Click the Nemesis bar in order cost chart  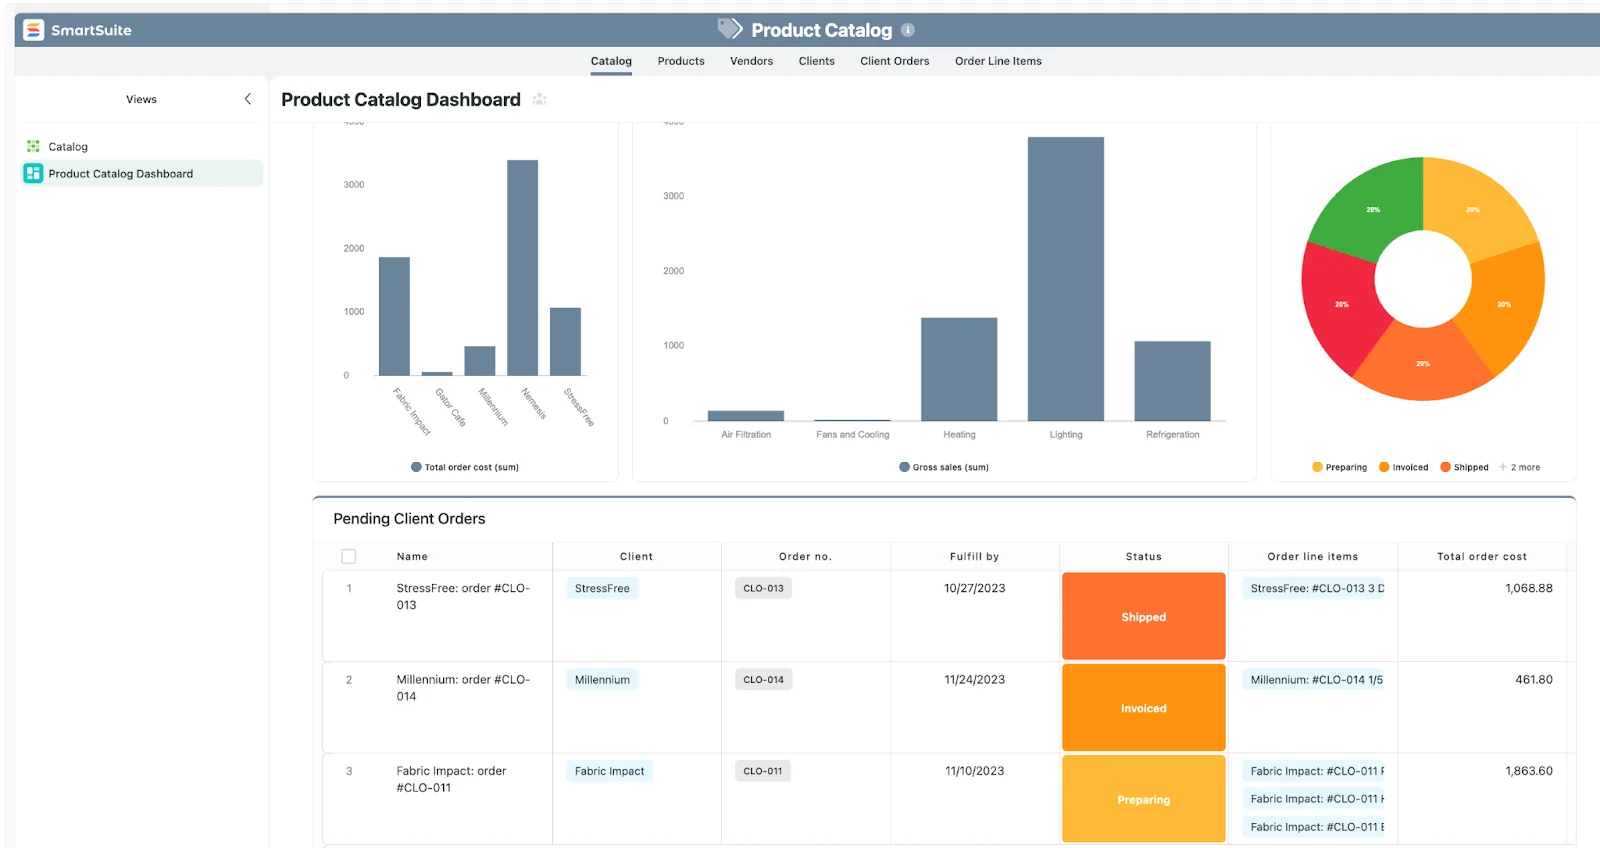(522, 268)
